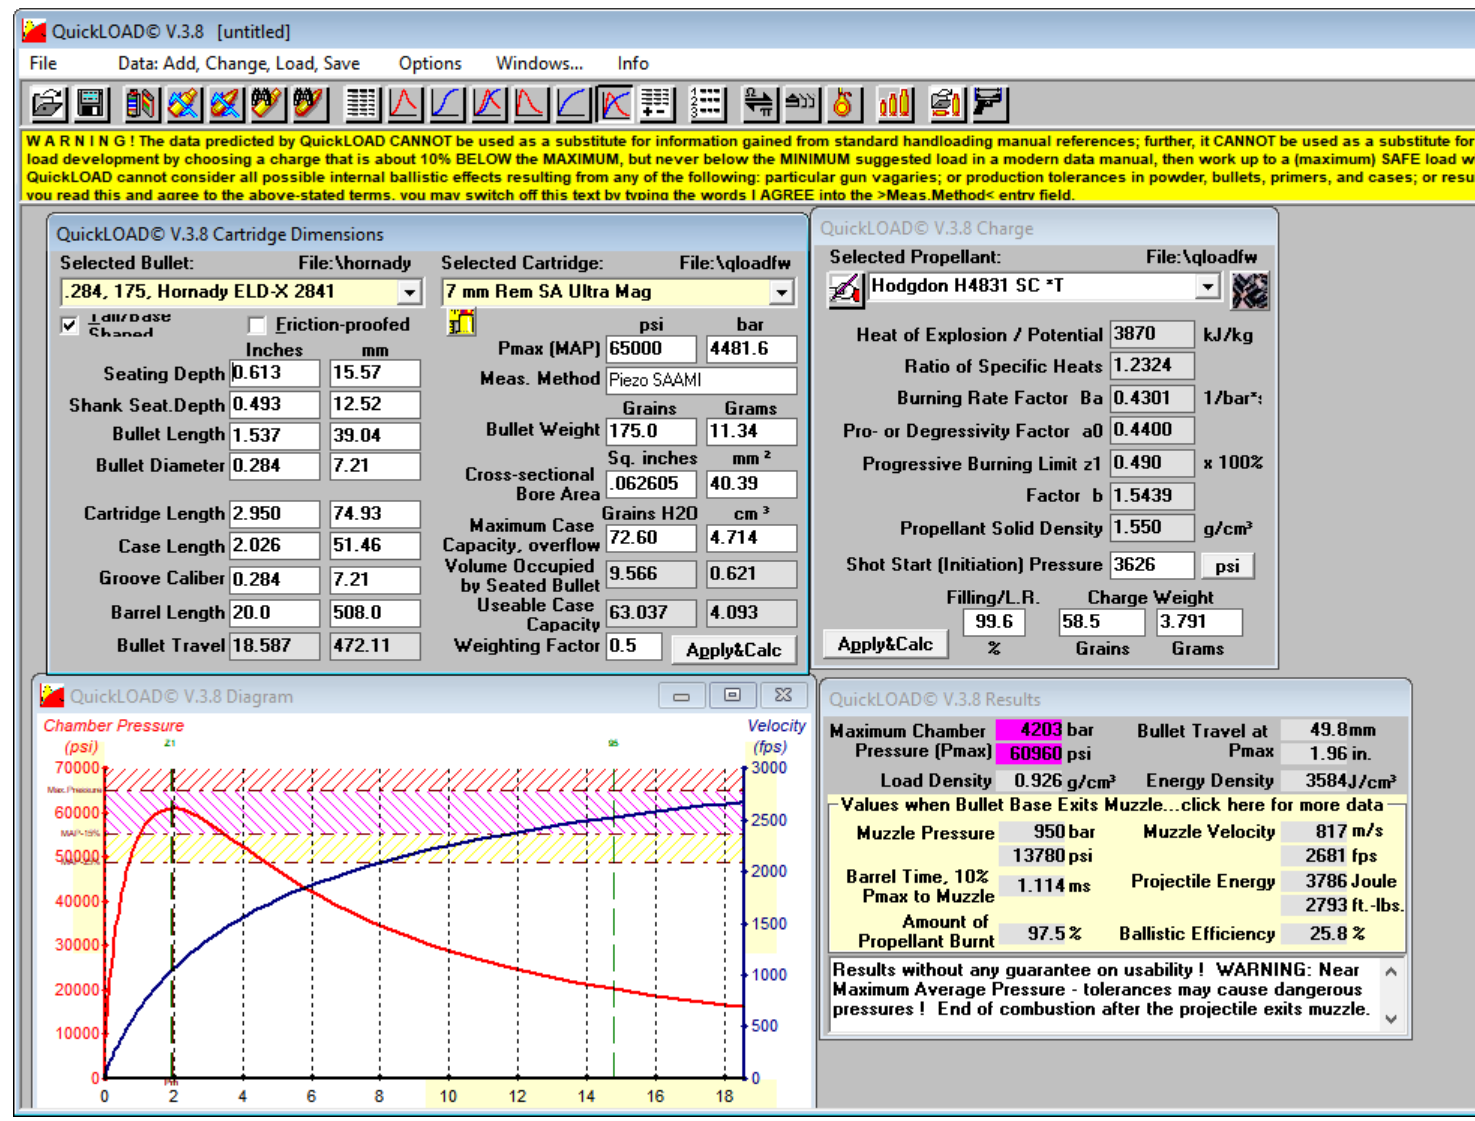
Task: Click the pistol icon in toolbar
Action: [989, 104]
